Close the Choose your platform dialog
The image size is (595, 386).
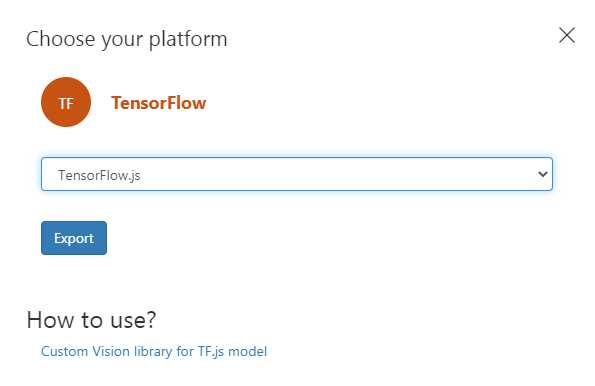567,35
